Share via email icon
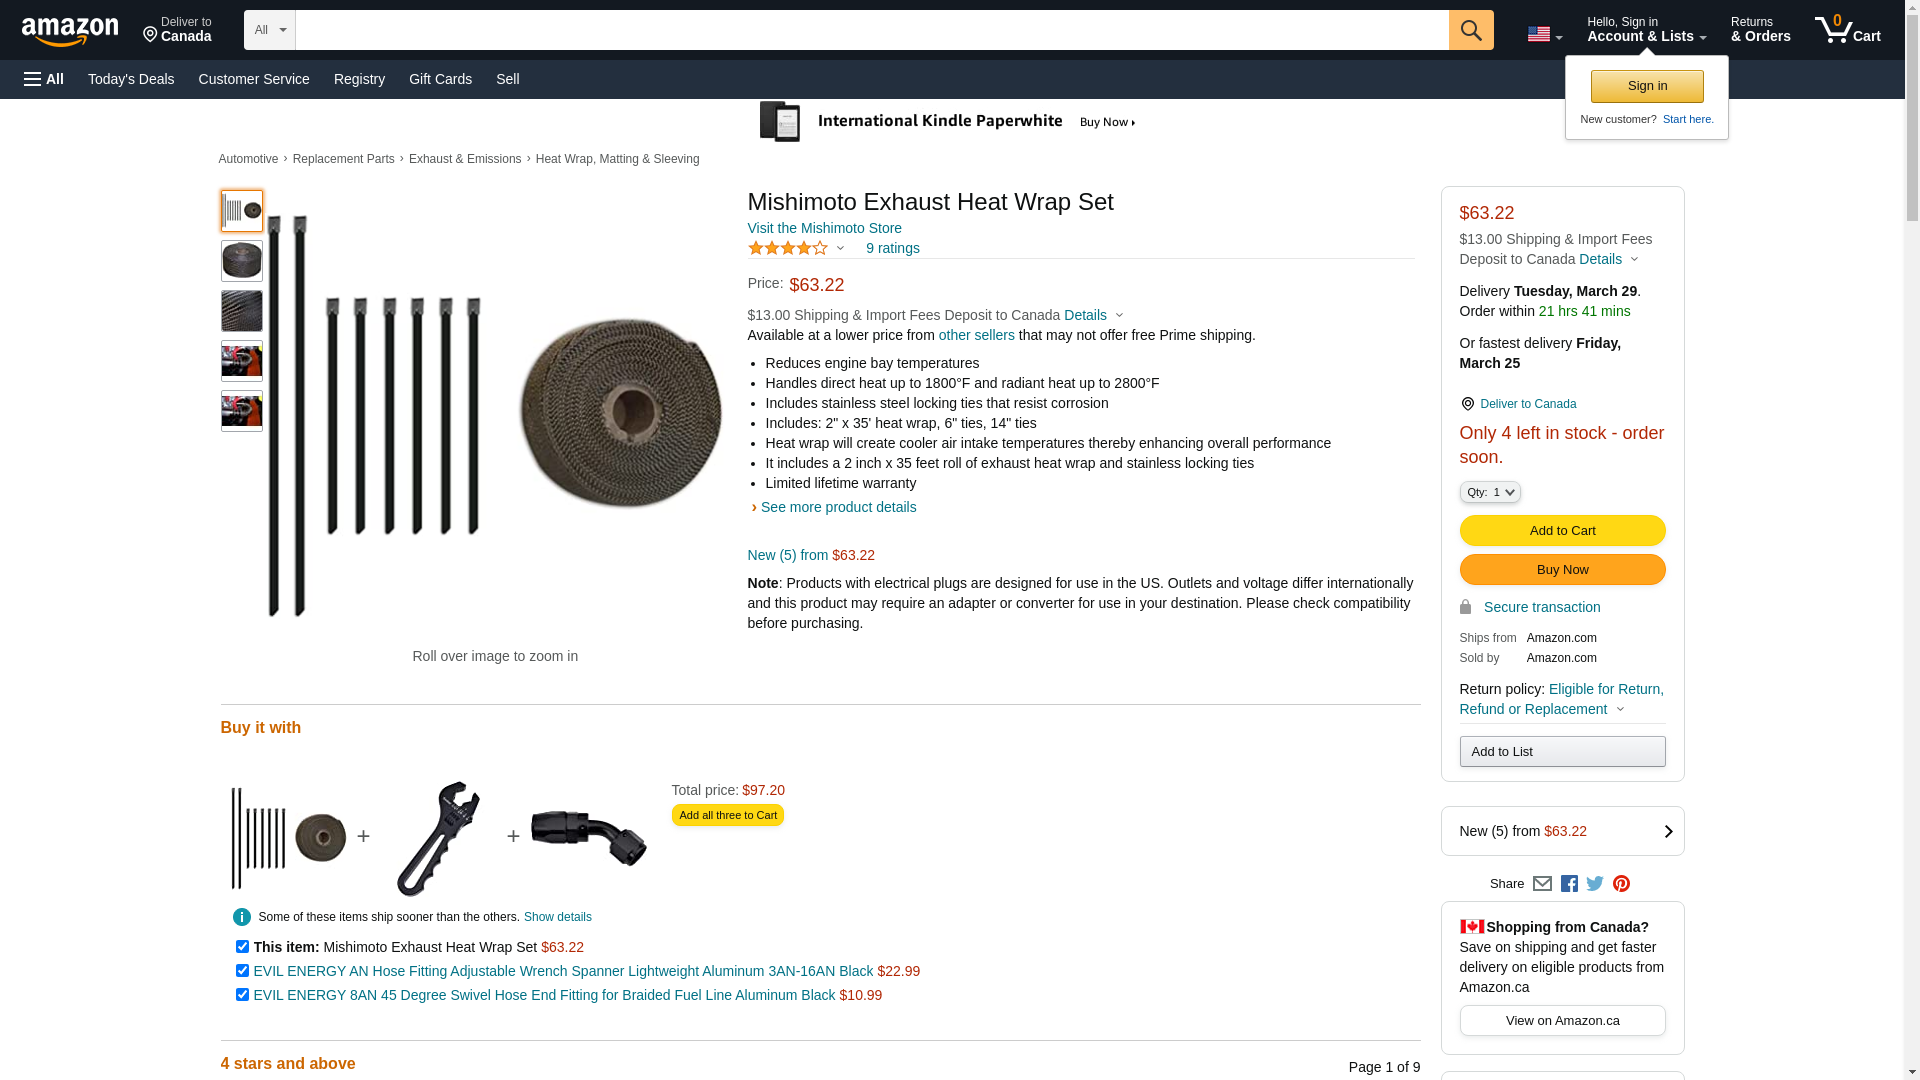This screenshot has height=1080, width=1920. point(1542,884)
